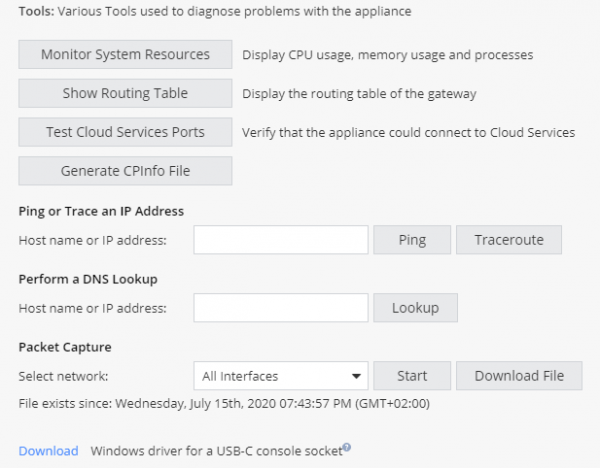The height and width of the screenshot is (468, 600).
Task: Click the help icon after console socket
Action: click(347, 448)
